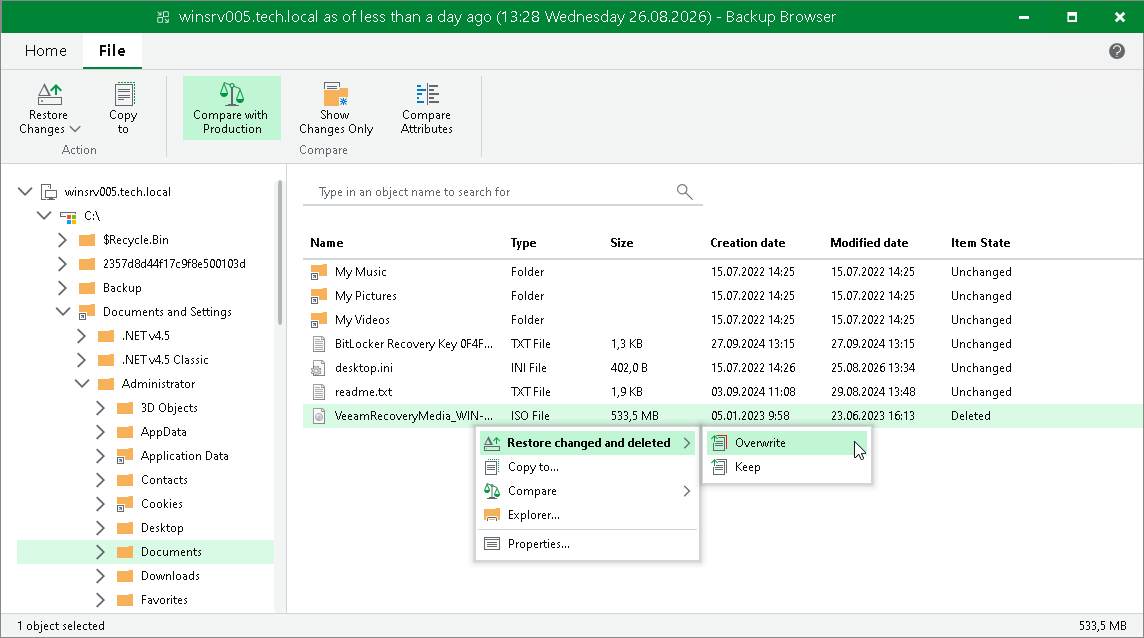The height and width of the screenshot is (638, 1144).
Task: Select the Documents folder in tree
Action: pyautogui.click(x=171, y=553)
